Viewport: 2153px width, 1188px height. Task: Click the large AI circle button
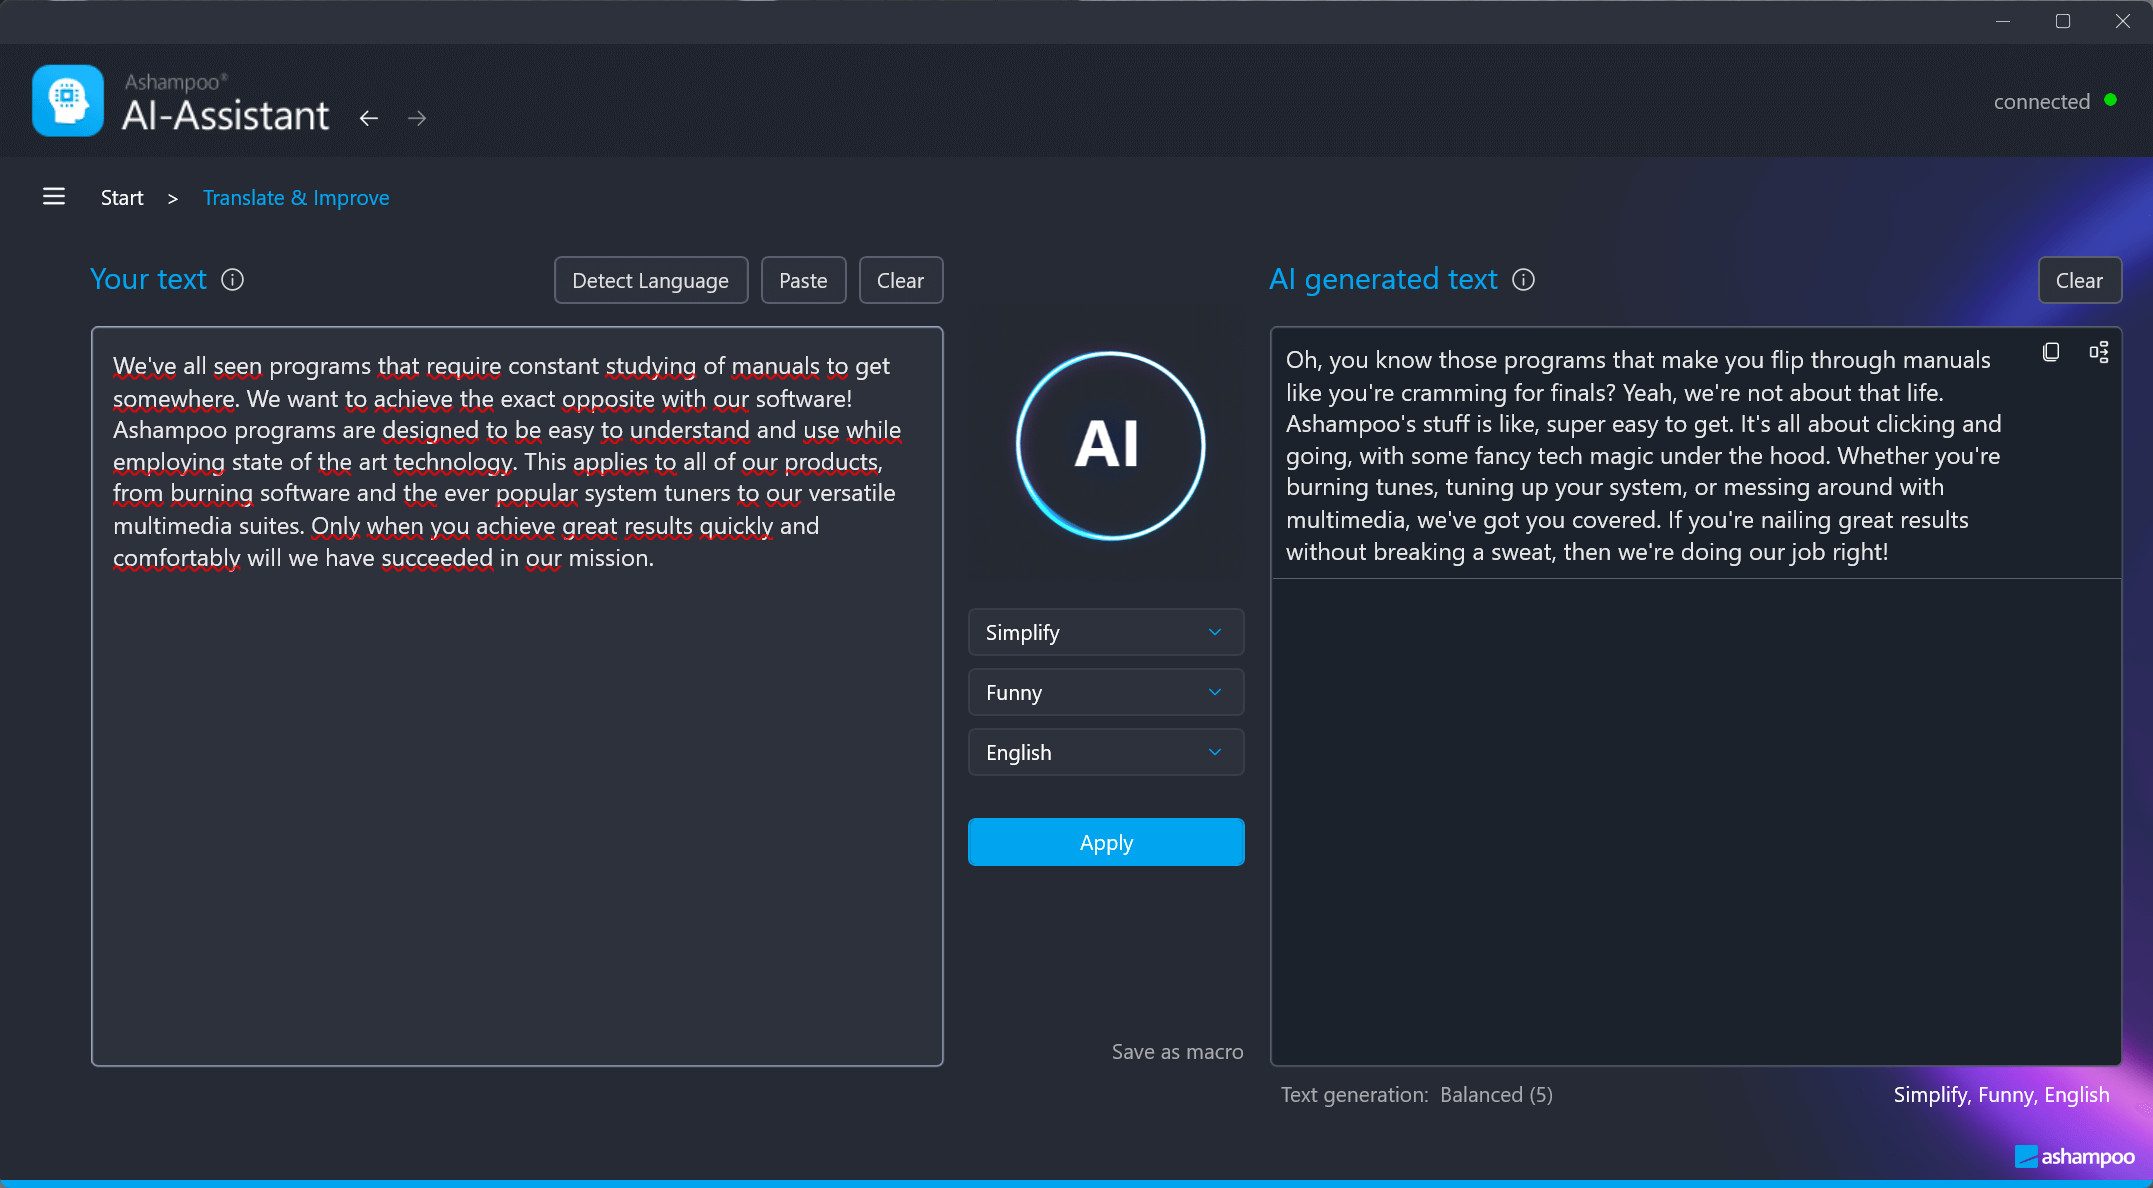1110,445
